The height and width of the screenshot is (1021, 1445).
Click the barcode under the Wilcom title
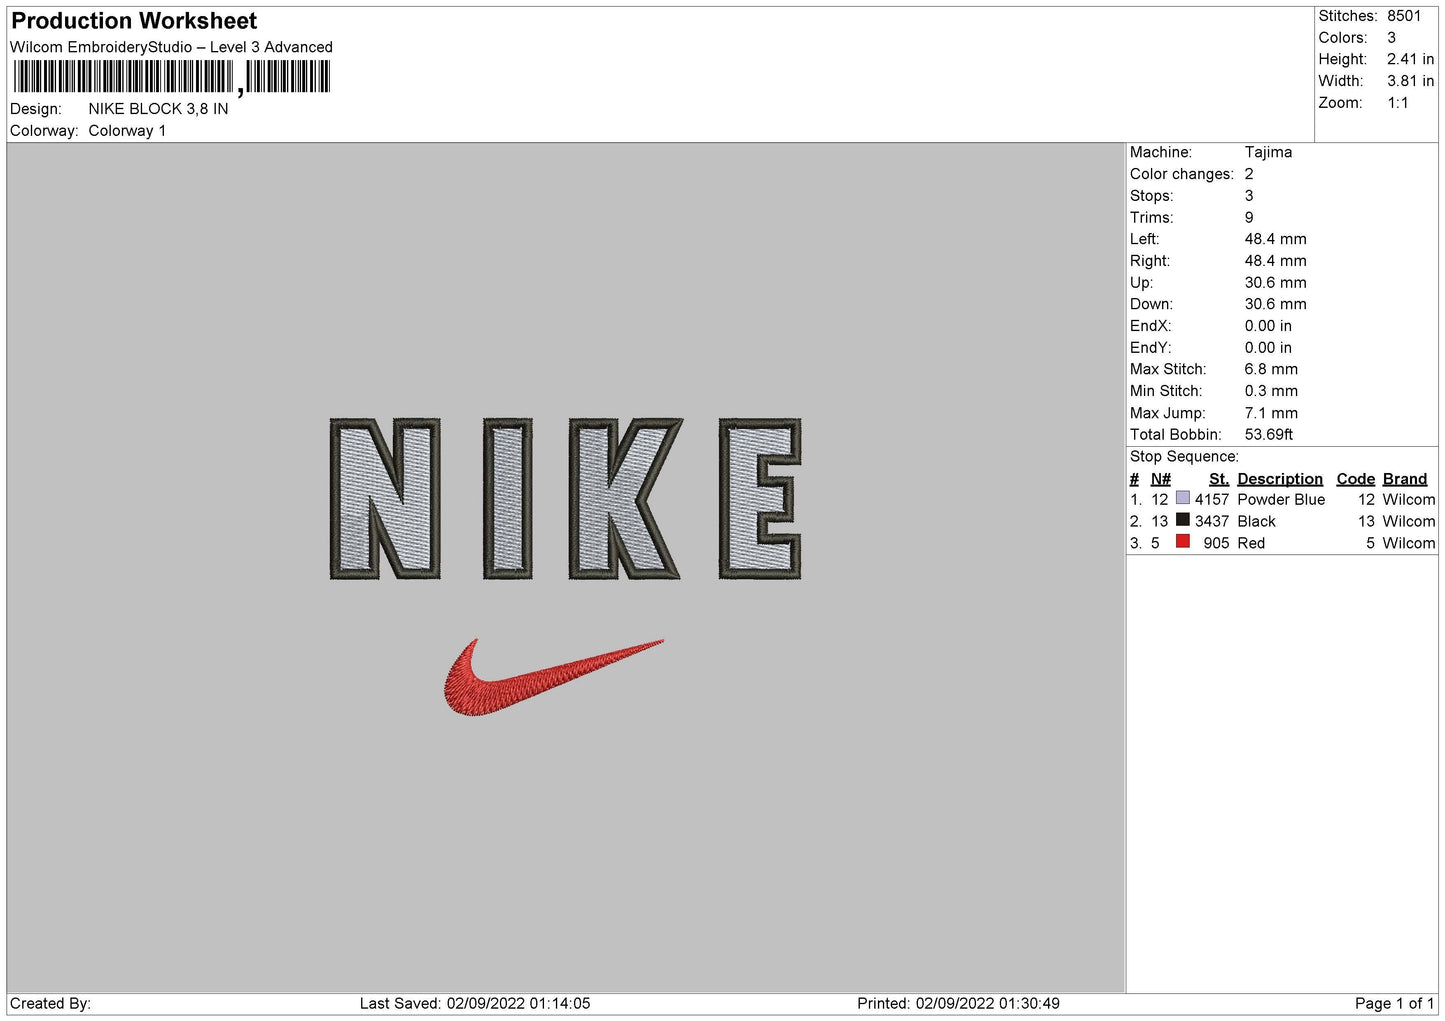172,77
